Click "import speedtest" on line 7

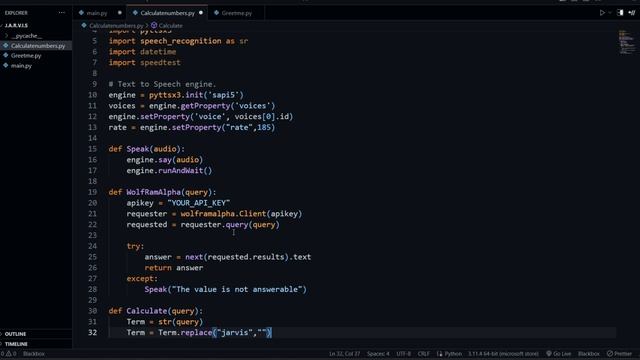point(144,62)
